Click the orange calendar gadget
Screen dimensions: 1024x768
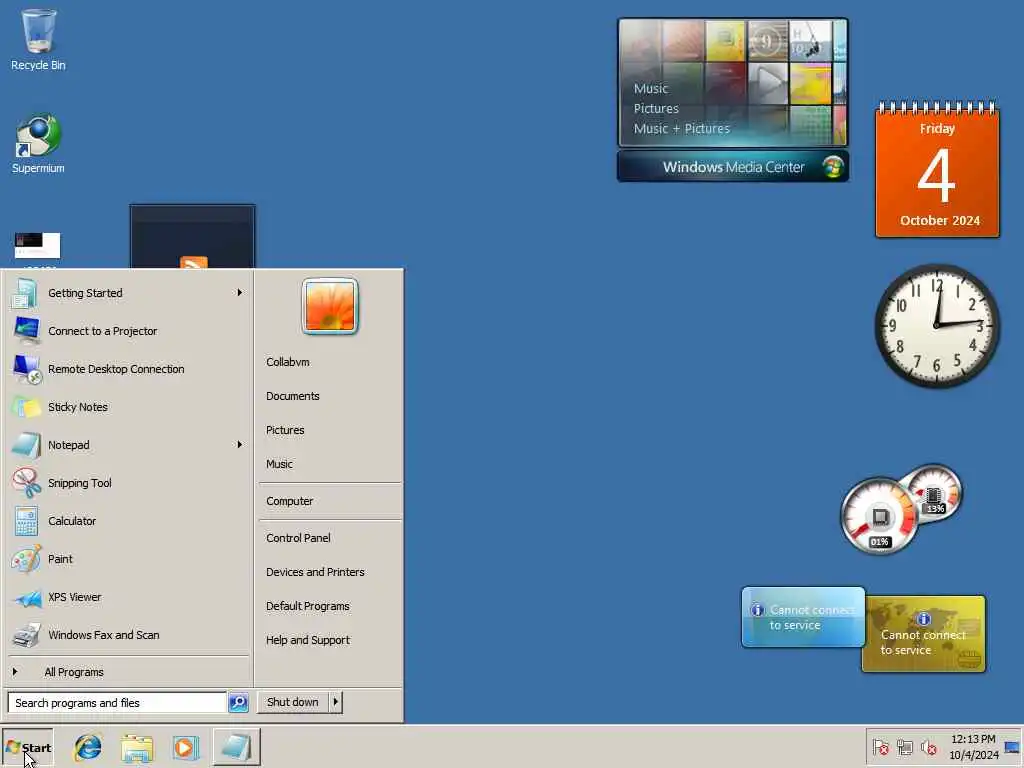pos(937,170)
